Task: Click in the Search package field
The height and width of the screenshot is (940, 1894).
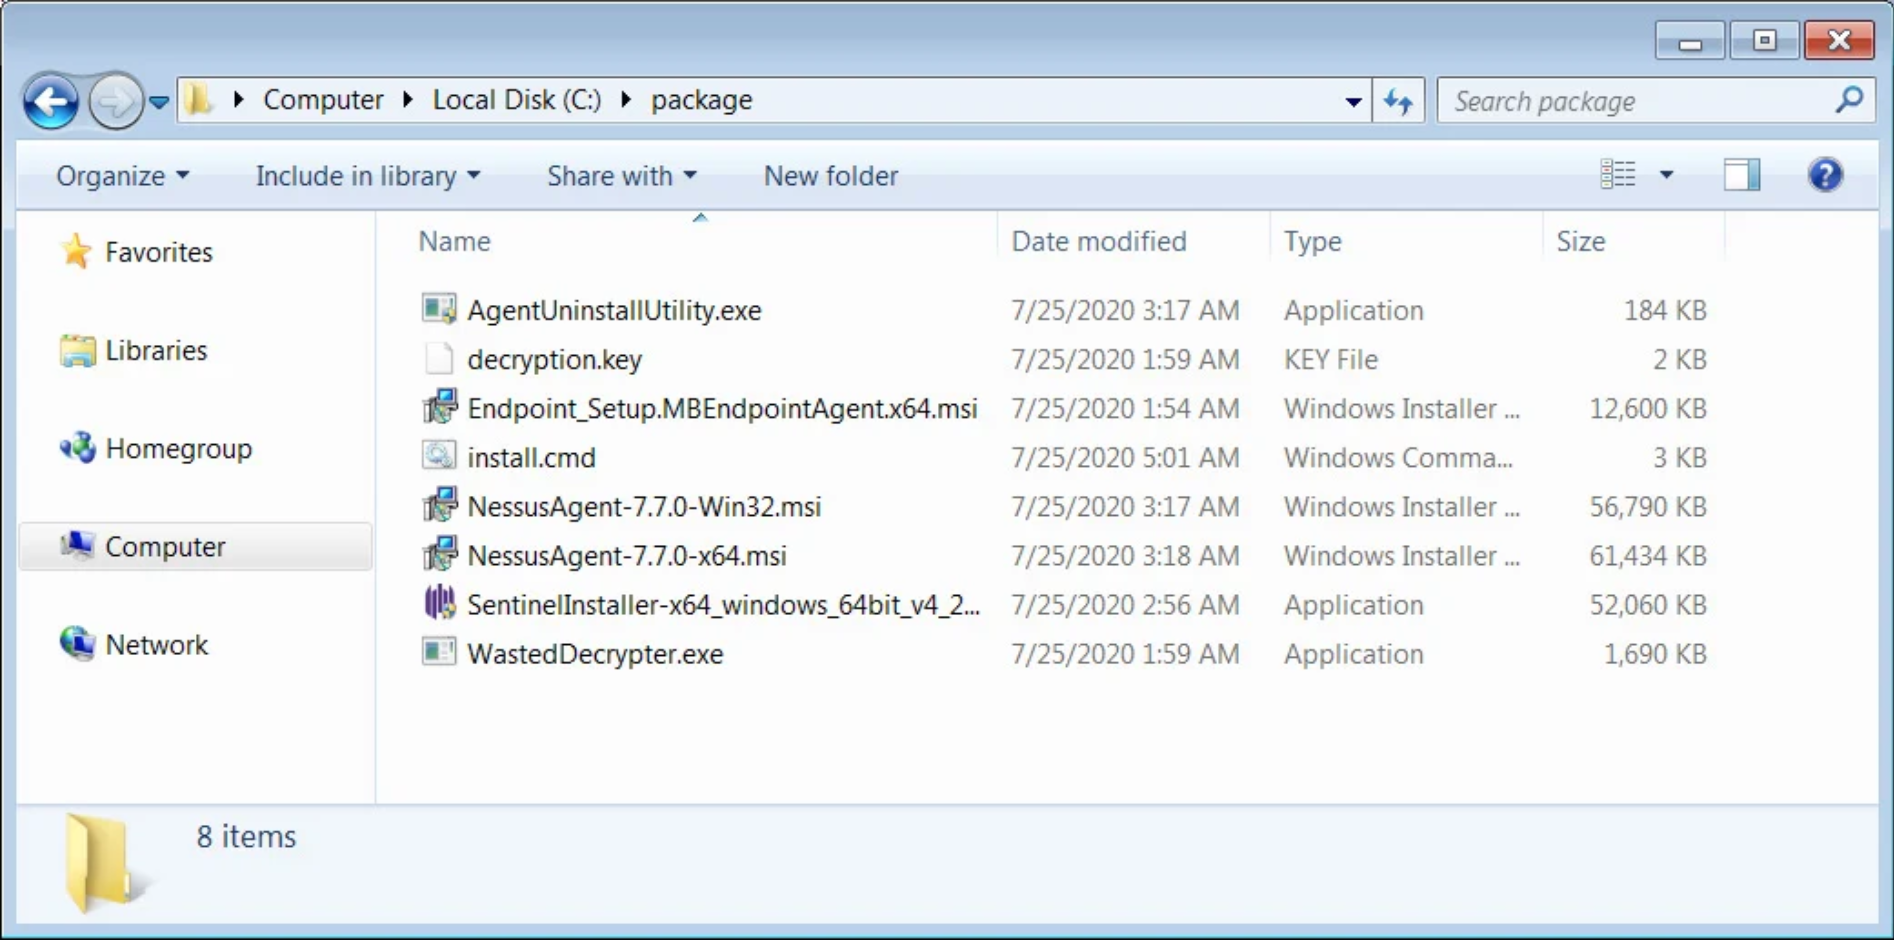Action: click(1635, 101)
